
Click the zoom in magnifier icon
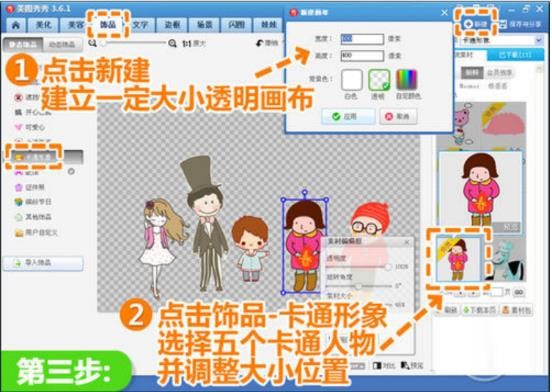coord(172,43)
